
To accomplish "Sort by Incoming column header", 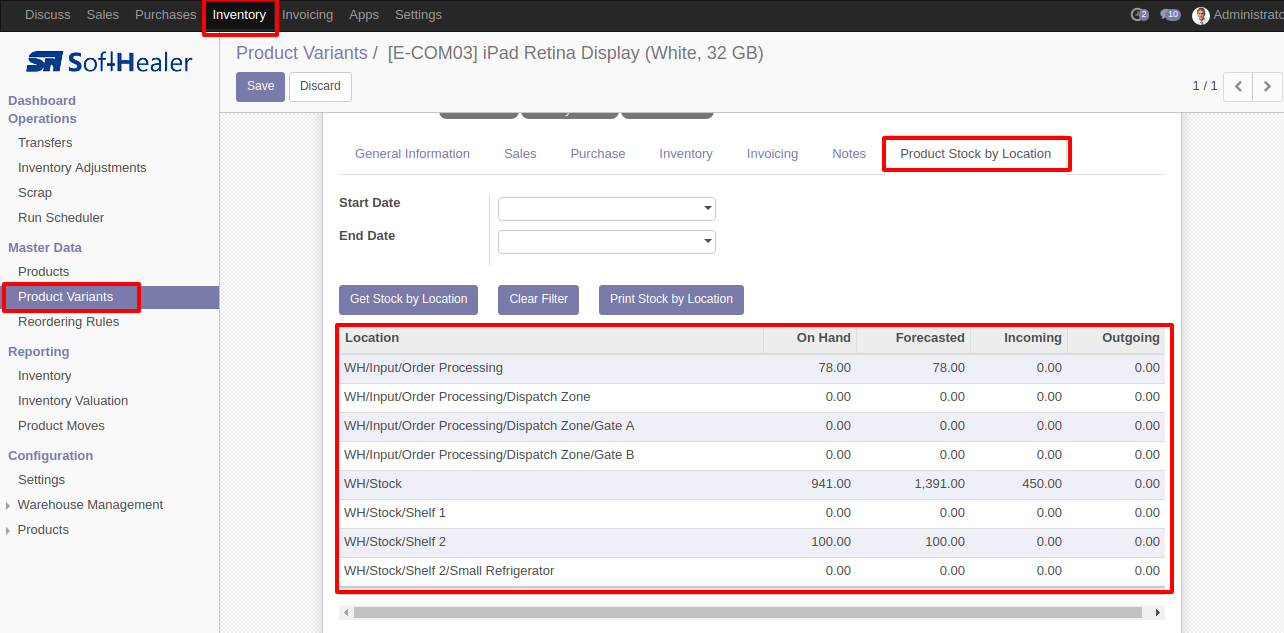I will point(1019,339).
